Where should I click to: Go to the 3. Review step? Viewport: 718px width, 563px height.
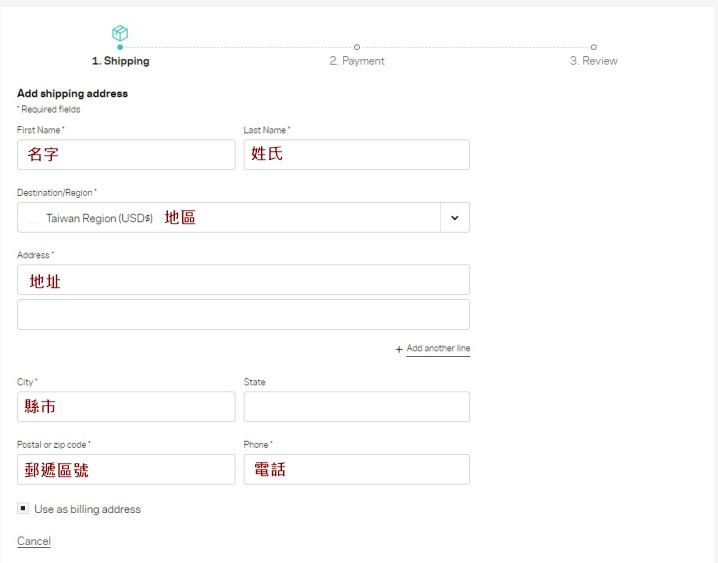[593, 61]
